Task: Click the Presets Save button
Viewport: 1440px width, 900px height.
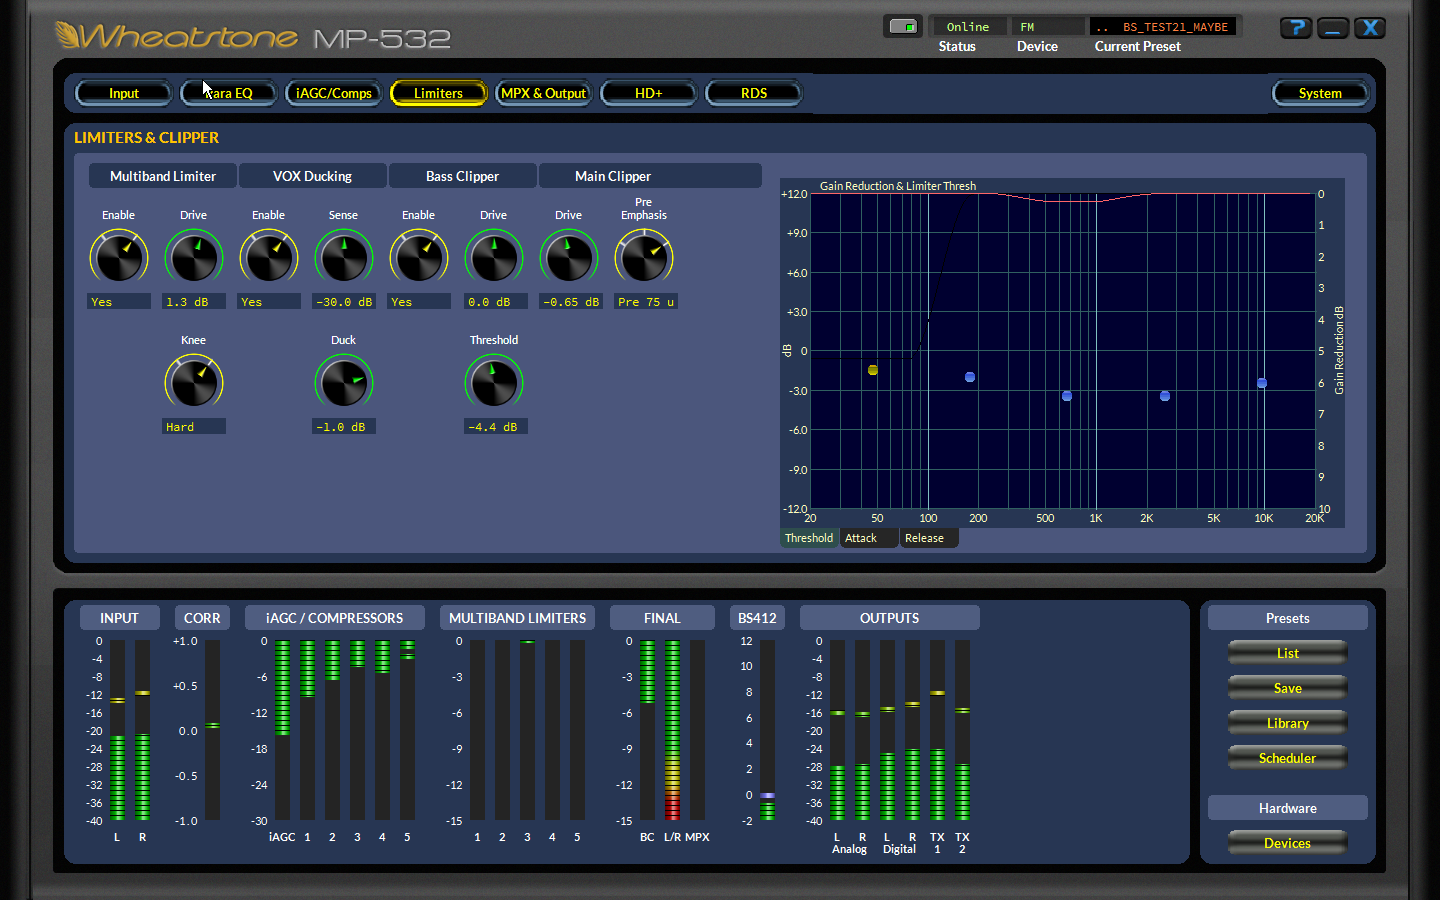Action: click(1288, 688)
